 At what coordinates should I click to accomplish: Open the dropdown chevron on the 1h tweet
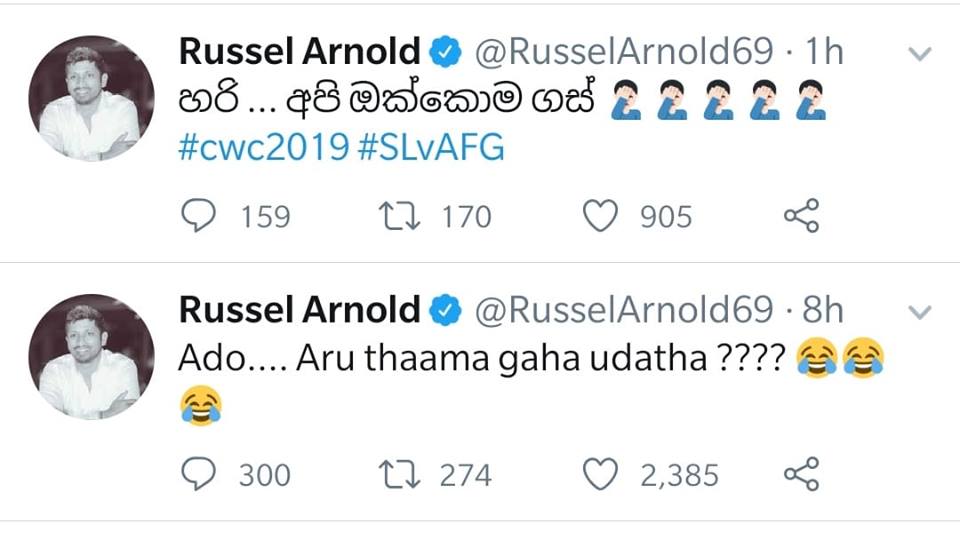[920, 54]
